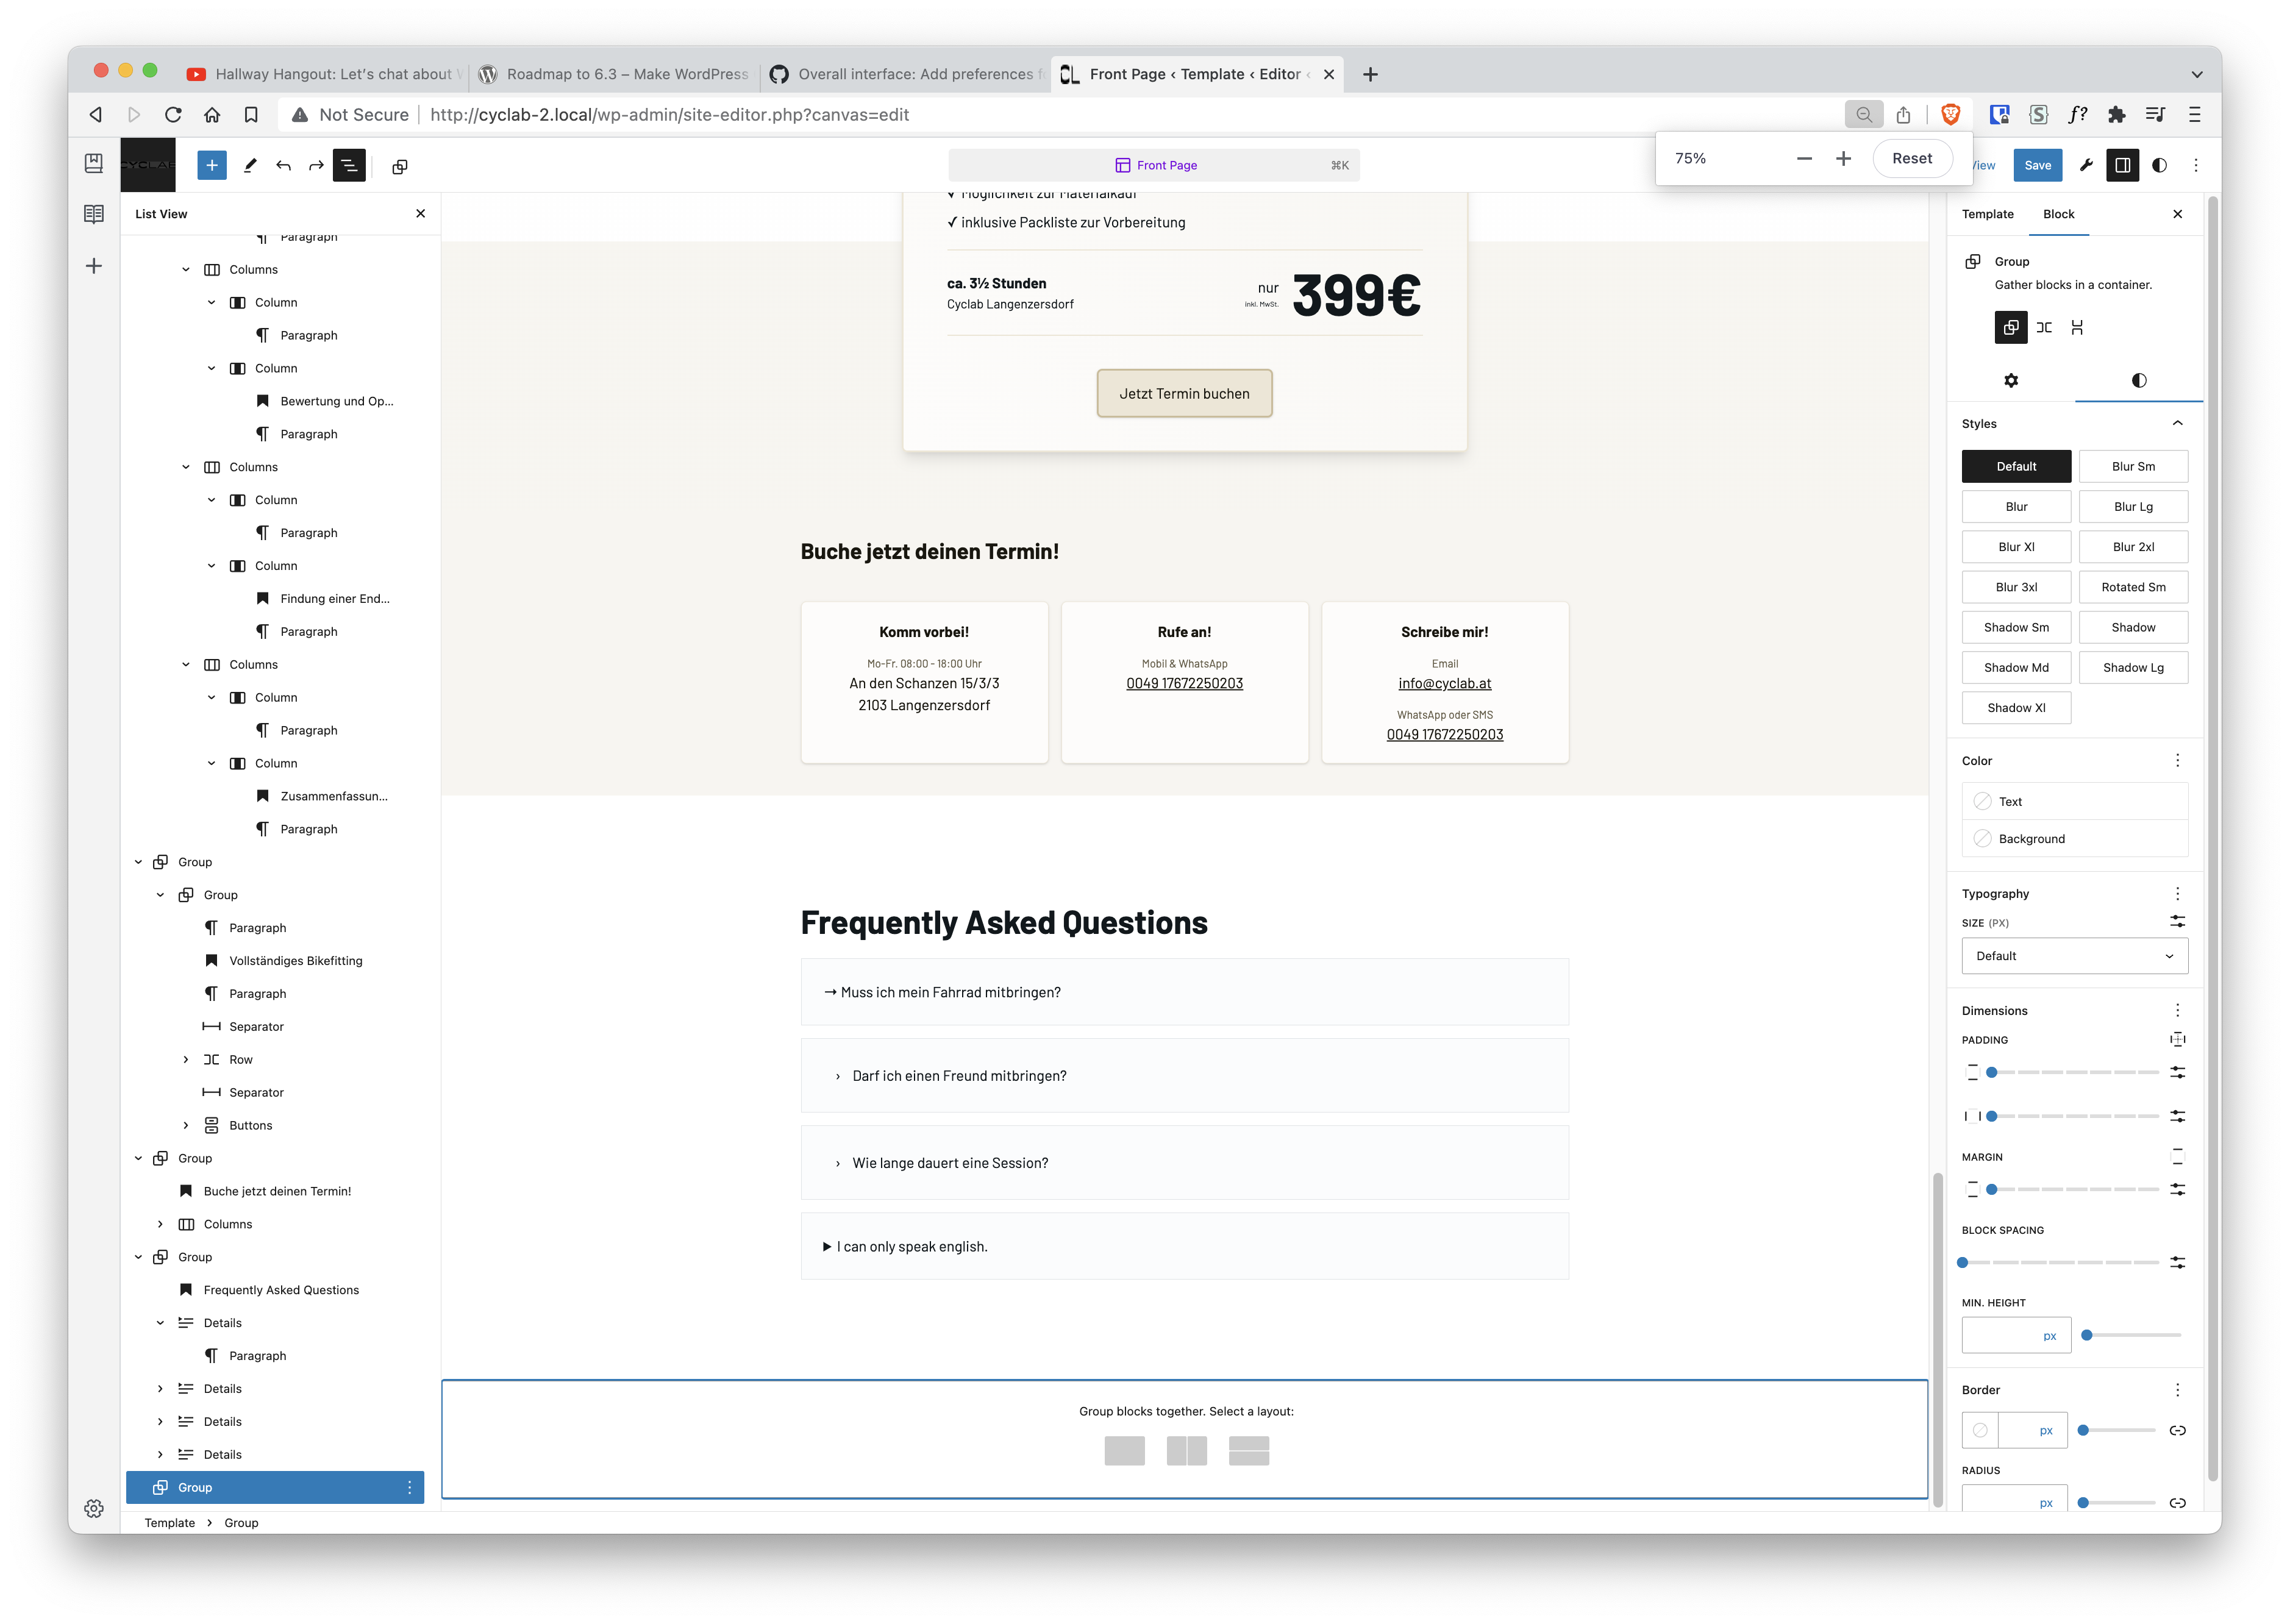Select the Row variation icon for Group
Viewport: 2290px width, 1624px height.
pos(2044,327)
